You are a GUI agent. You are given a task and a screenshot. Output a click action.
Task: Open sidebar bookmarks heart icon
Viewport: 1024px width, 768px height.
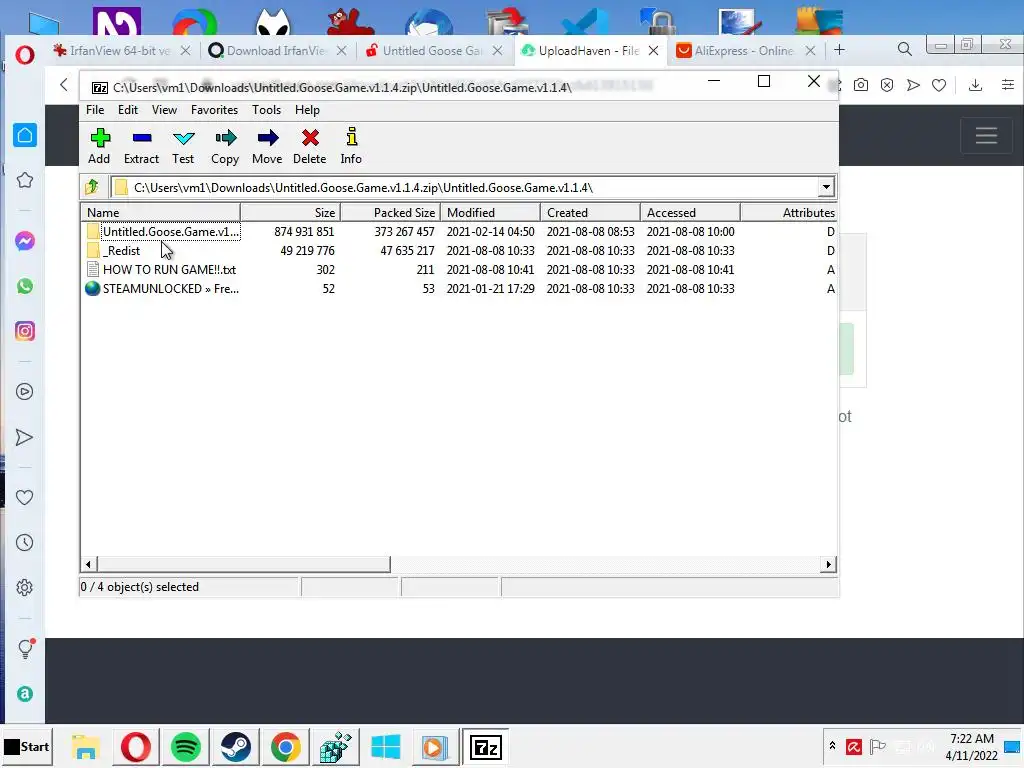[25, 498]
